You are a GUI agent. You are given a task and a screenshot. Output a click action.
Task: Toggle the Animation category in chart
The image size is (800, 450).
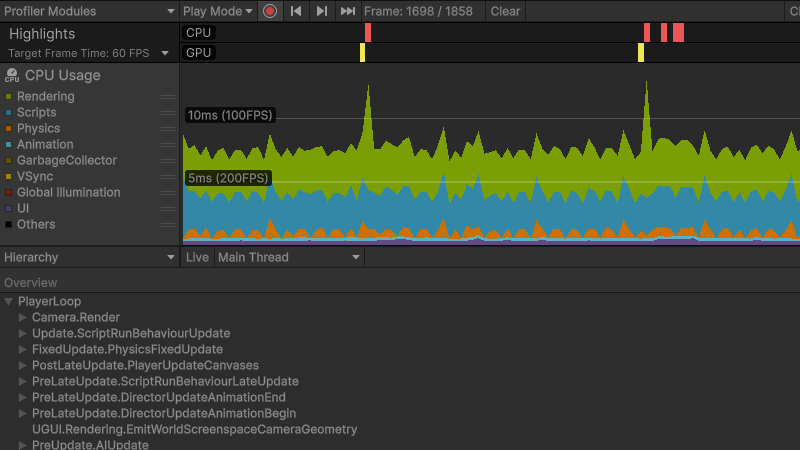[x=9, y=145]
